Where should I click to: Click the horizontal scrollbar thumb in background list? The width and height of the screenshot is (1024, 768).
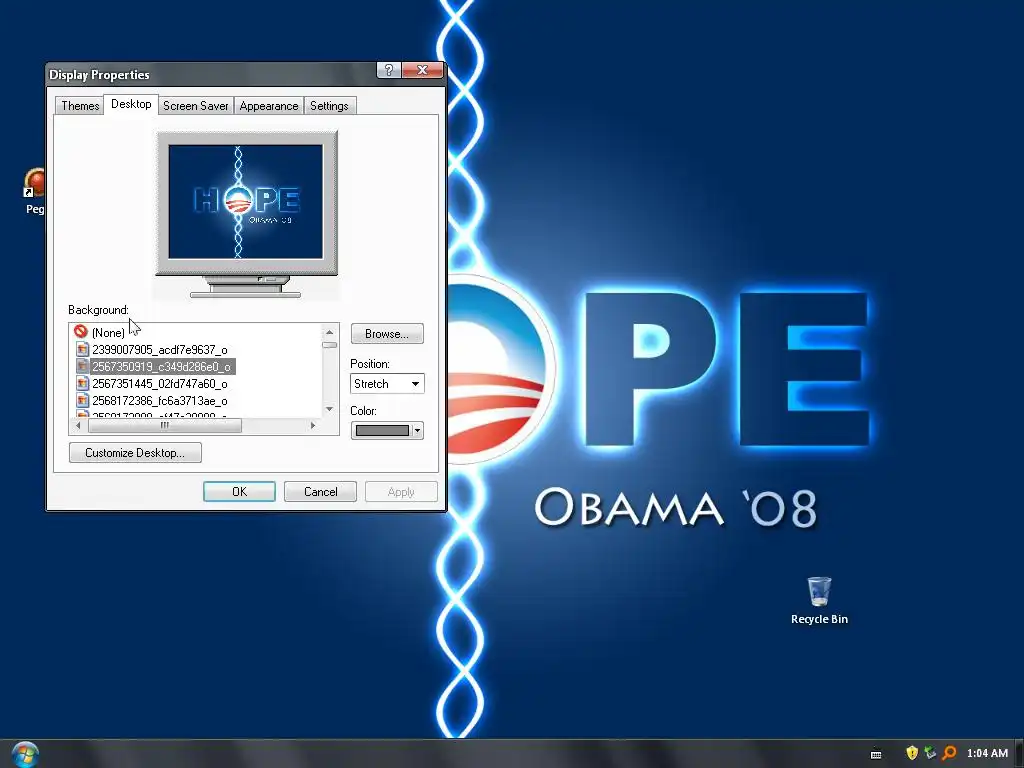pyautogui.click(x=165, y=425)
